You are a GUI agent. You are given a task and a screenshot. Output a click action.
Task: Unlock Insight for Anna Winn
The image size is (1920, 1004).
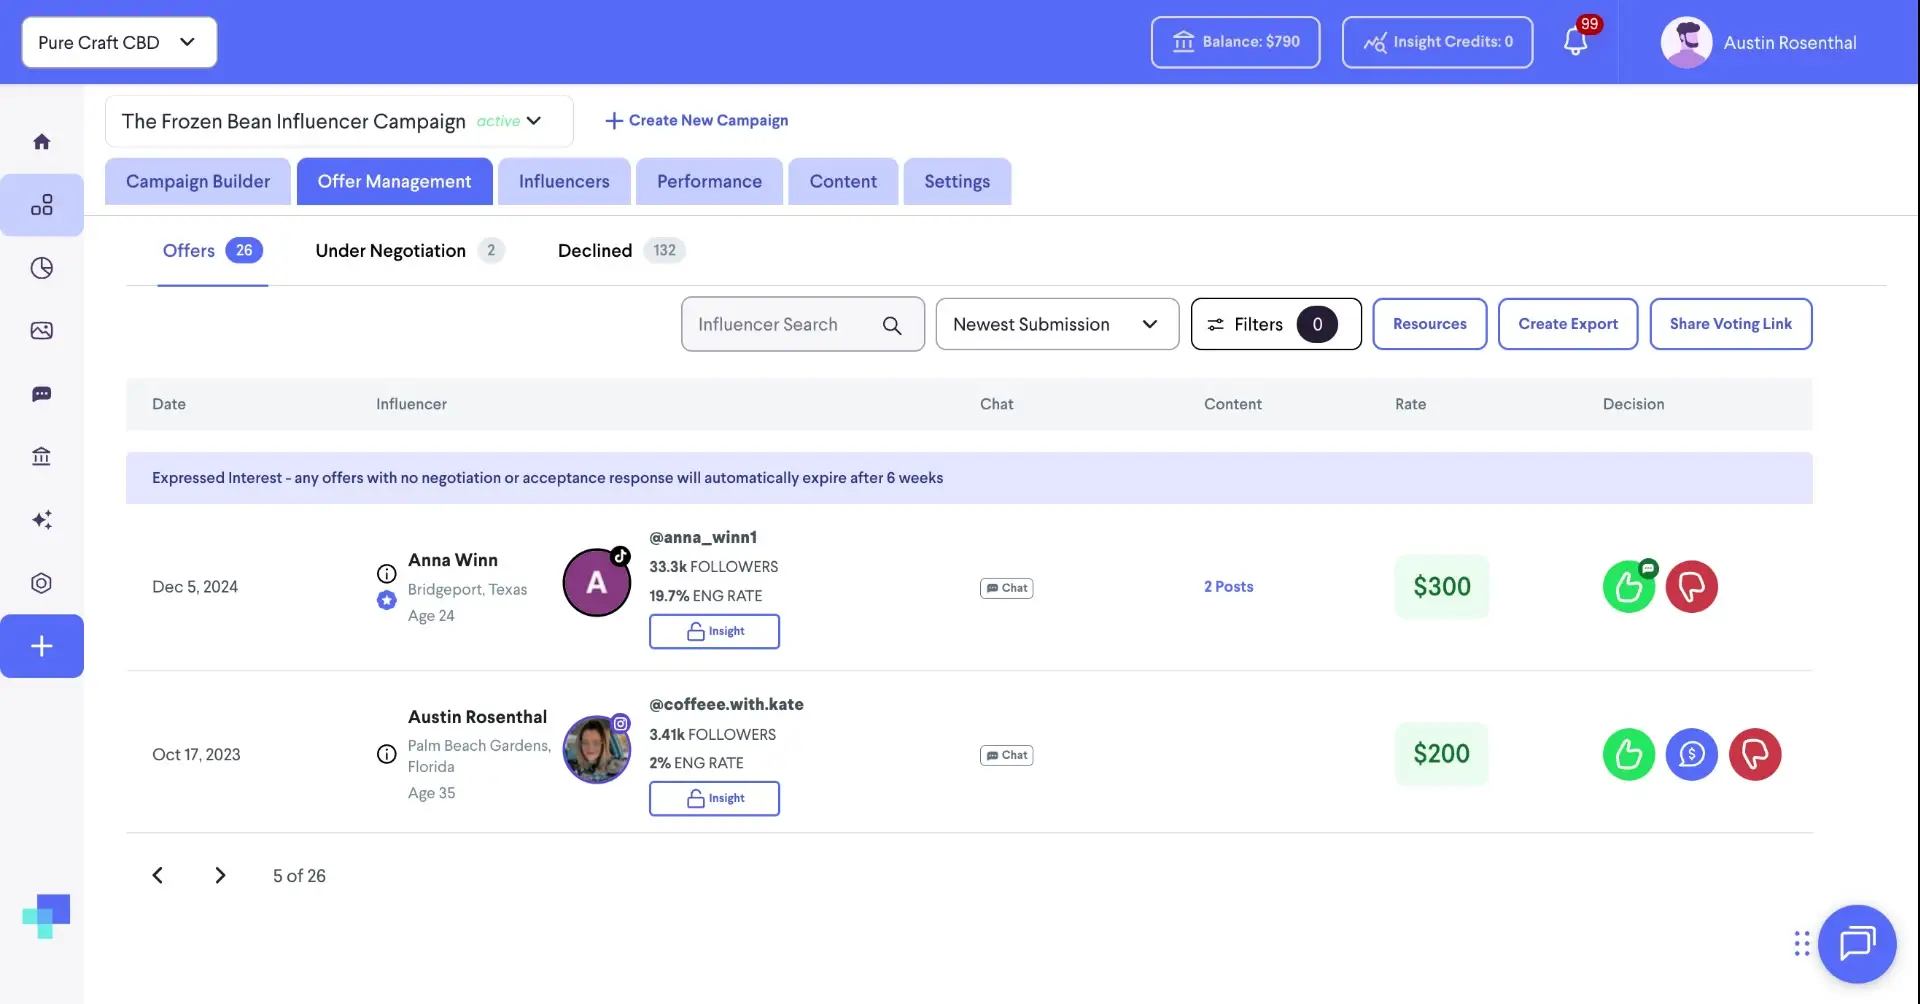tap(714, 631)
